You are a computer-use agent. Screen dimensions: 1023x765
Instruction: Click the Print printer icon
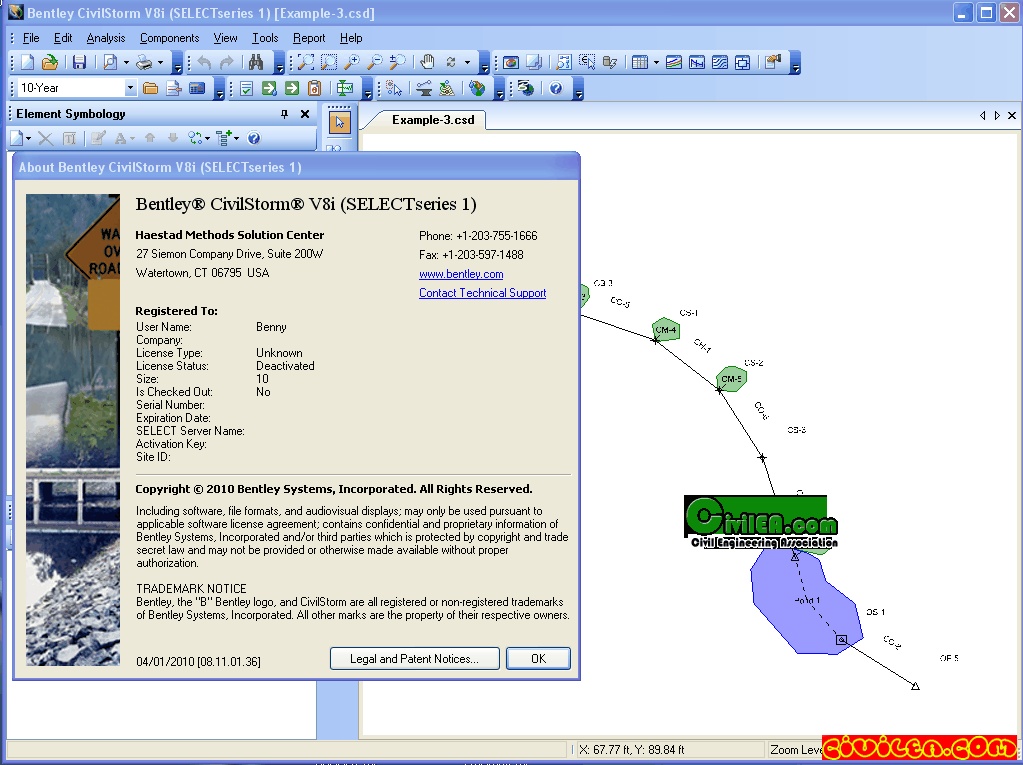tap(144, 63)
